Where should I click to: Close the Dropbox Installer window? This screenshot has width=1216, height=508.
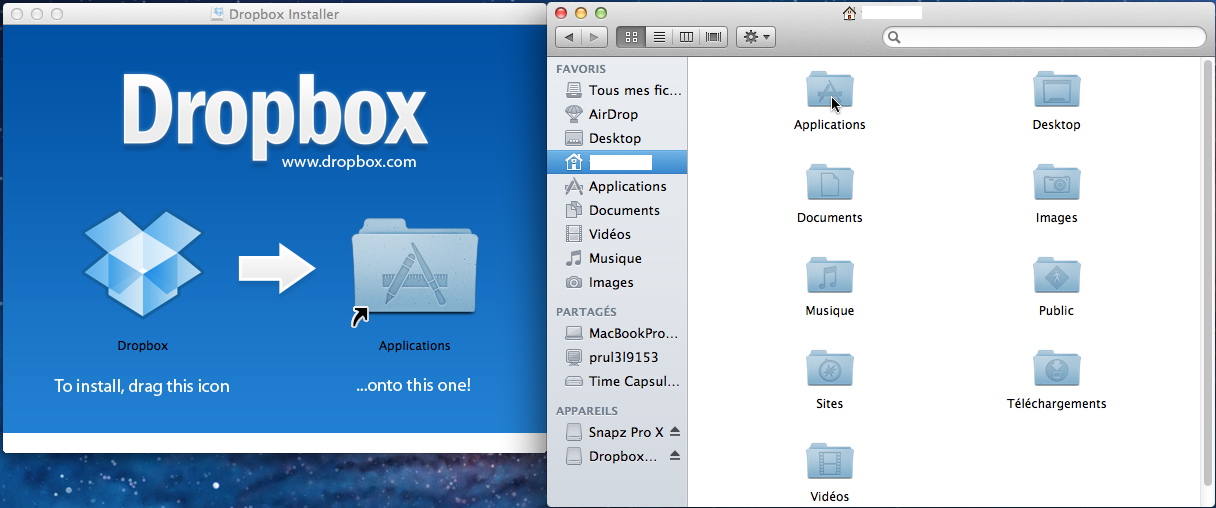[16, 14]
